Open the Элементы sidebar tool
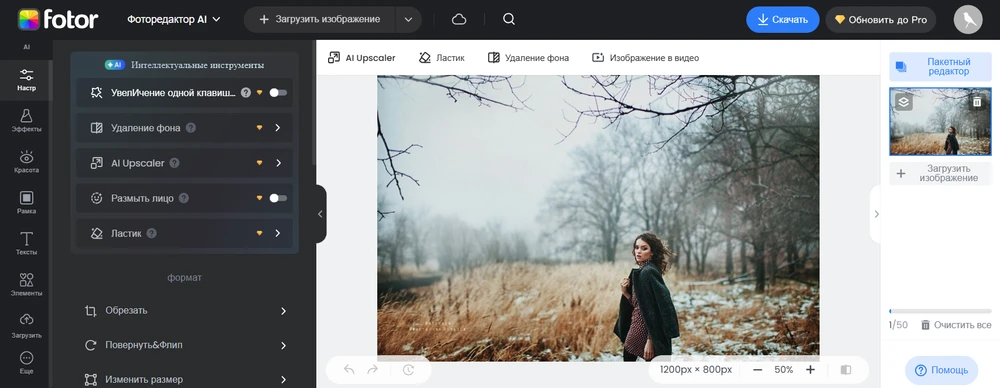1000x388 pixels. [x=26, y=285]
